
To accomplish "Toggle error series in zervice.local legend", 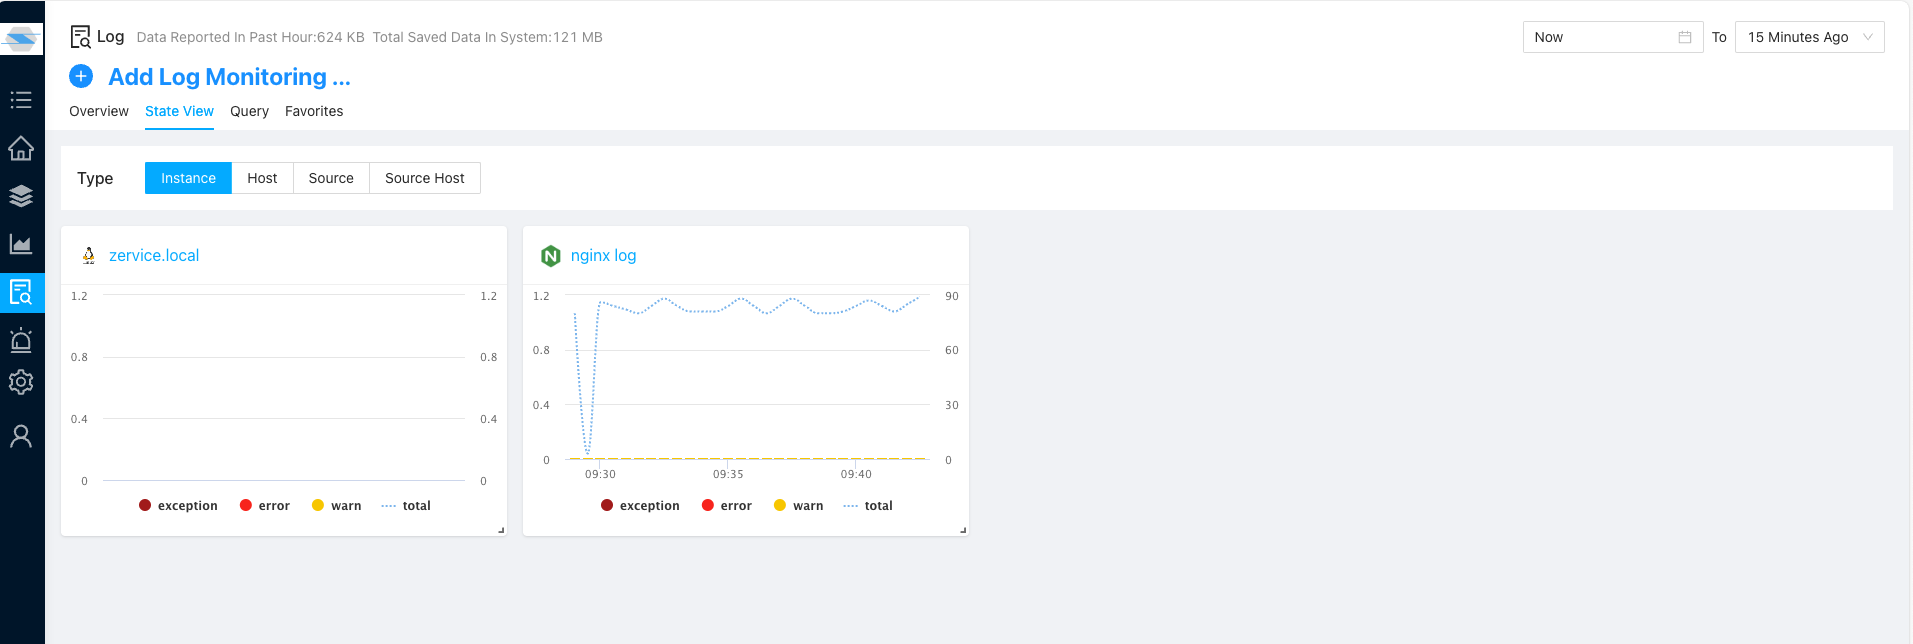I will [x=265, y=506].
